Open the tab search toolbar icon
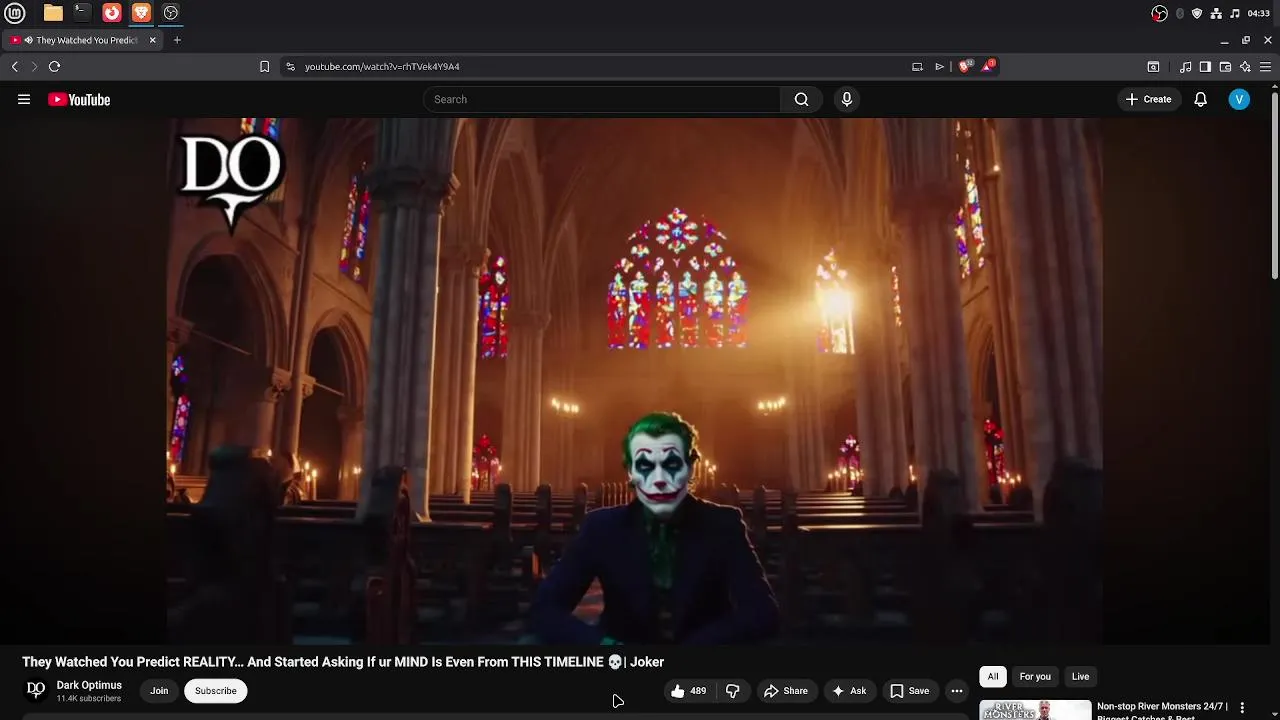Viewport: 1280px width, 720px height. 1153,67
